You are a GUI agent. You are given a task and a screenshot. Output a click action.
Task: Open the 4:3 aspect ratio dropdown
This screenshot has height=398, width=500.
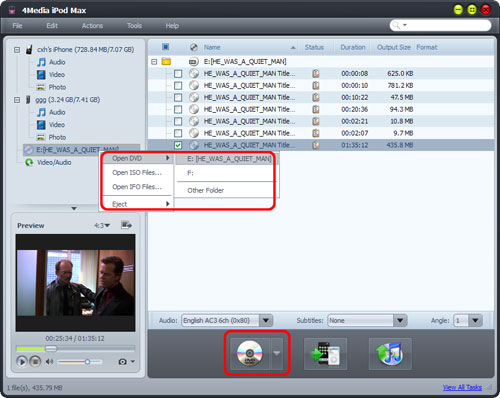pyautogui.click(x=102, y=226)
